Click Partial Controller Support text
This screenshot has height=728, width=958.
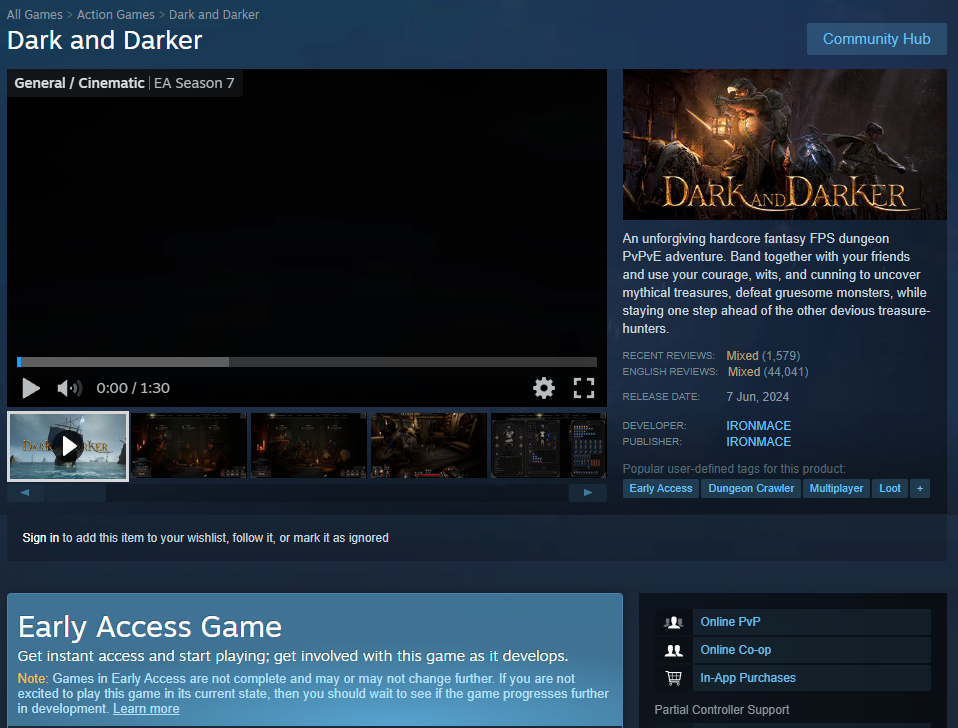click(x=722, y=710)
